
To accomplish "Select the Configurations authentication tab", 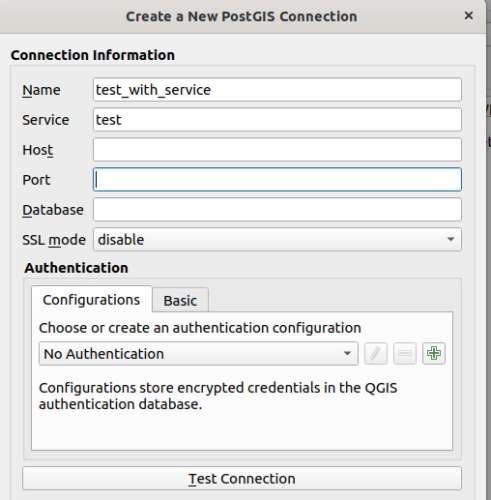I will [x=92, y=300].
